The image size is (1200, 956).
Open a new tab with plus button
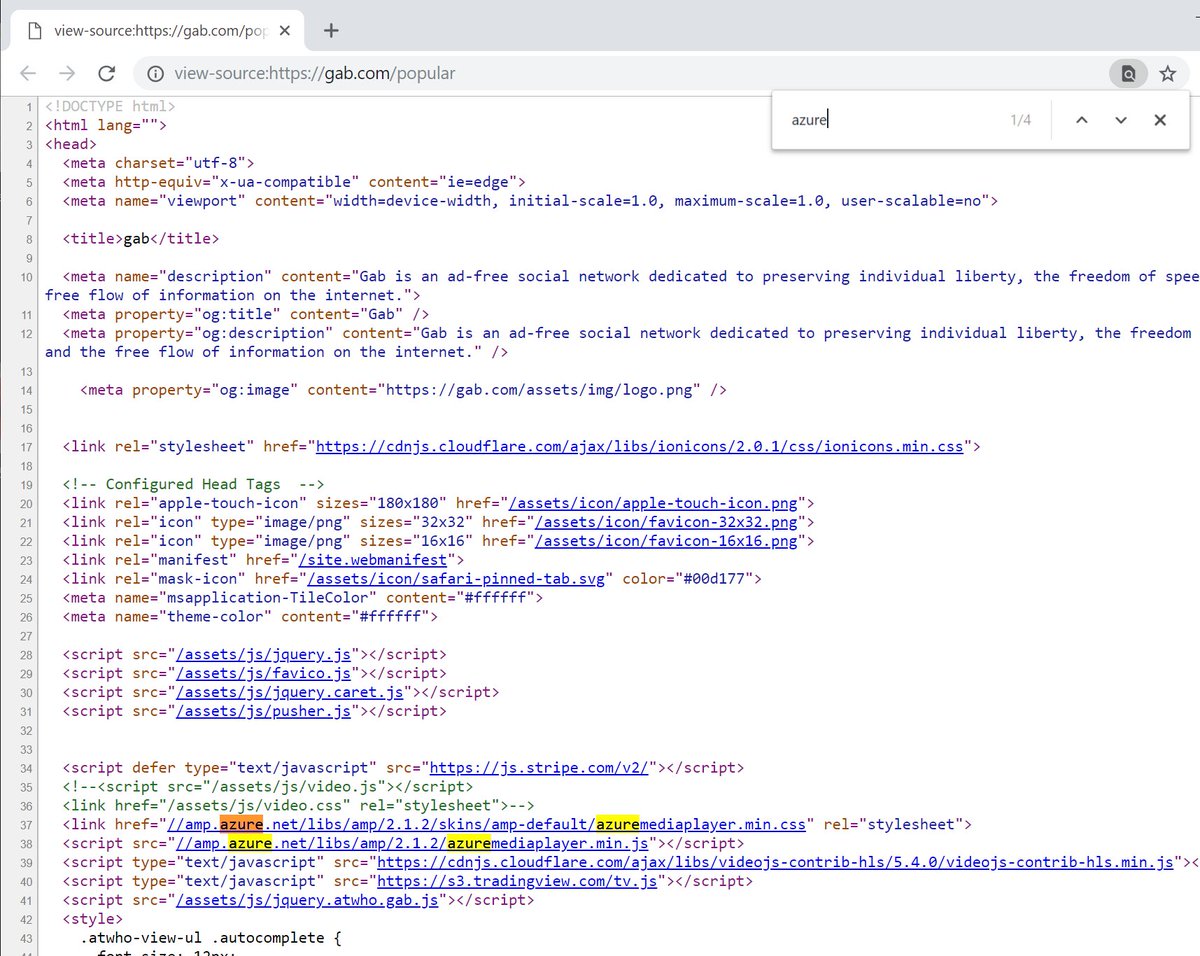point(332,30)
